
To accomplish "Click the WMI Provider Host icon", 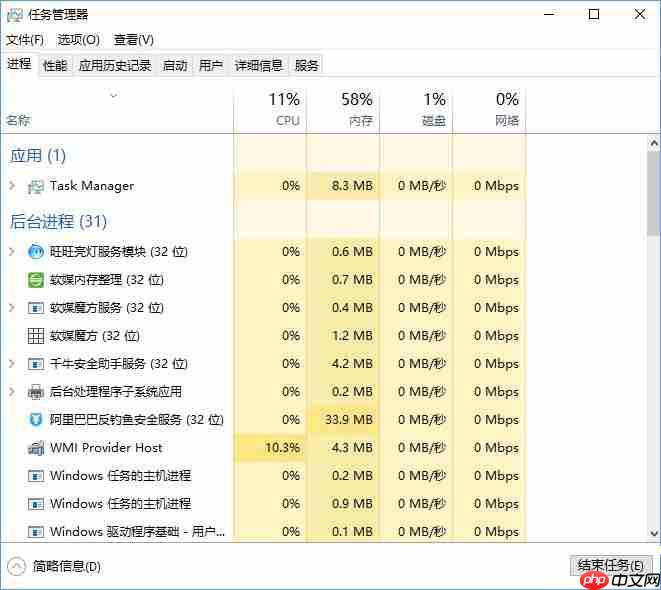I will (x=35, y=448).
